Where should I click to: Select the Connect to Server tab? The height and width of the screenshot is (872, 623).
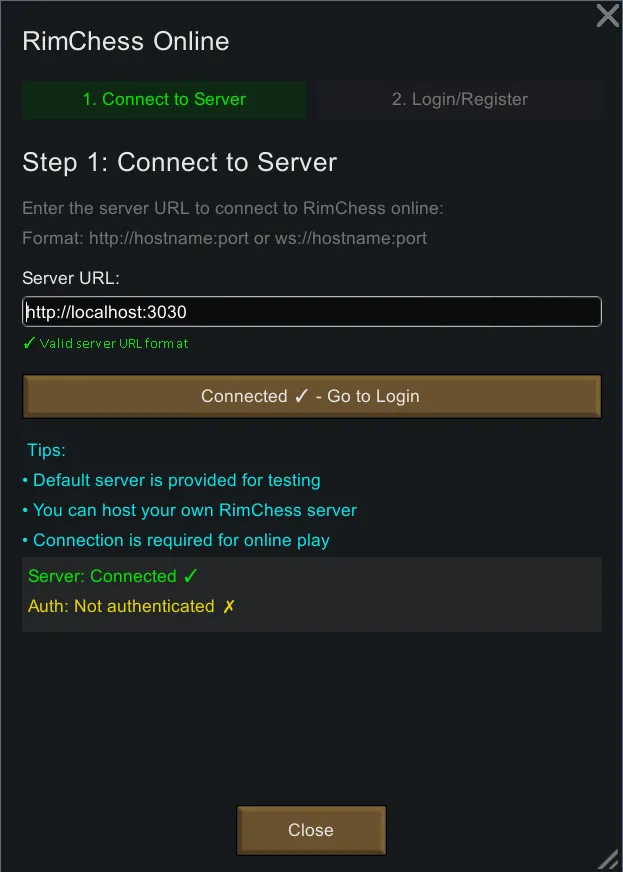click(x=164, y=99)
